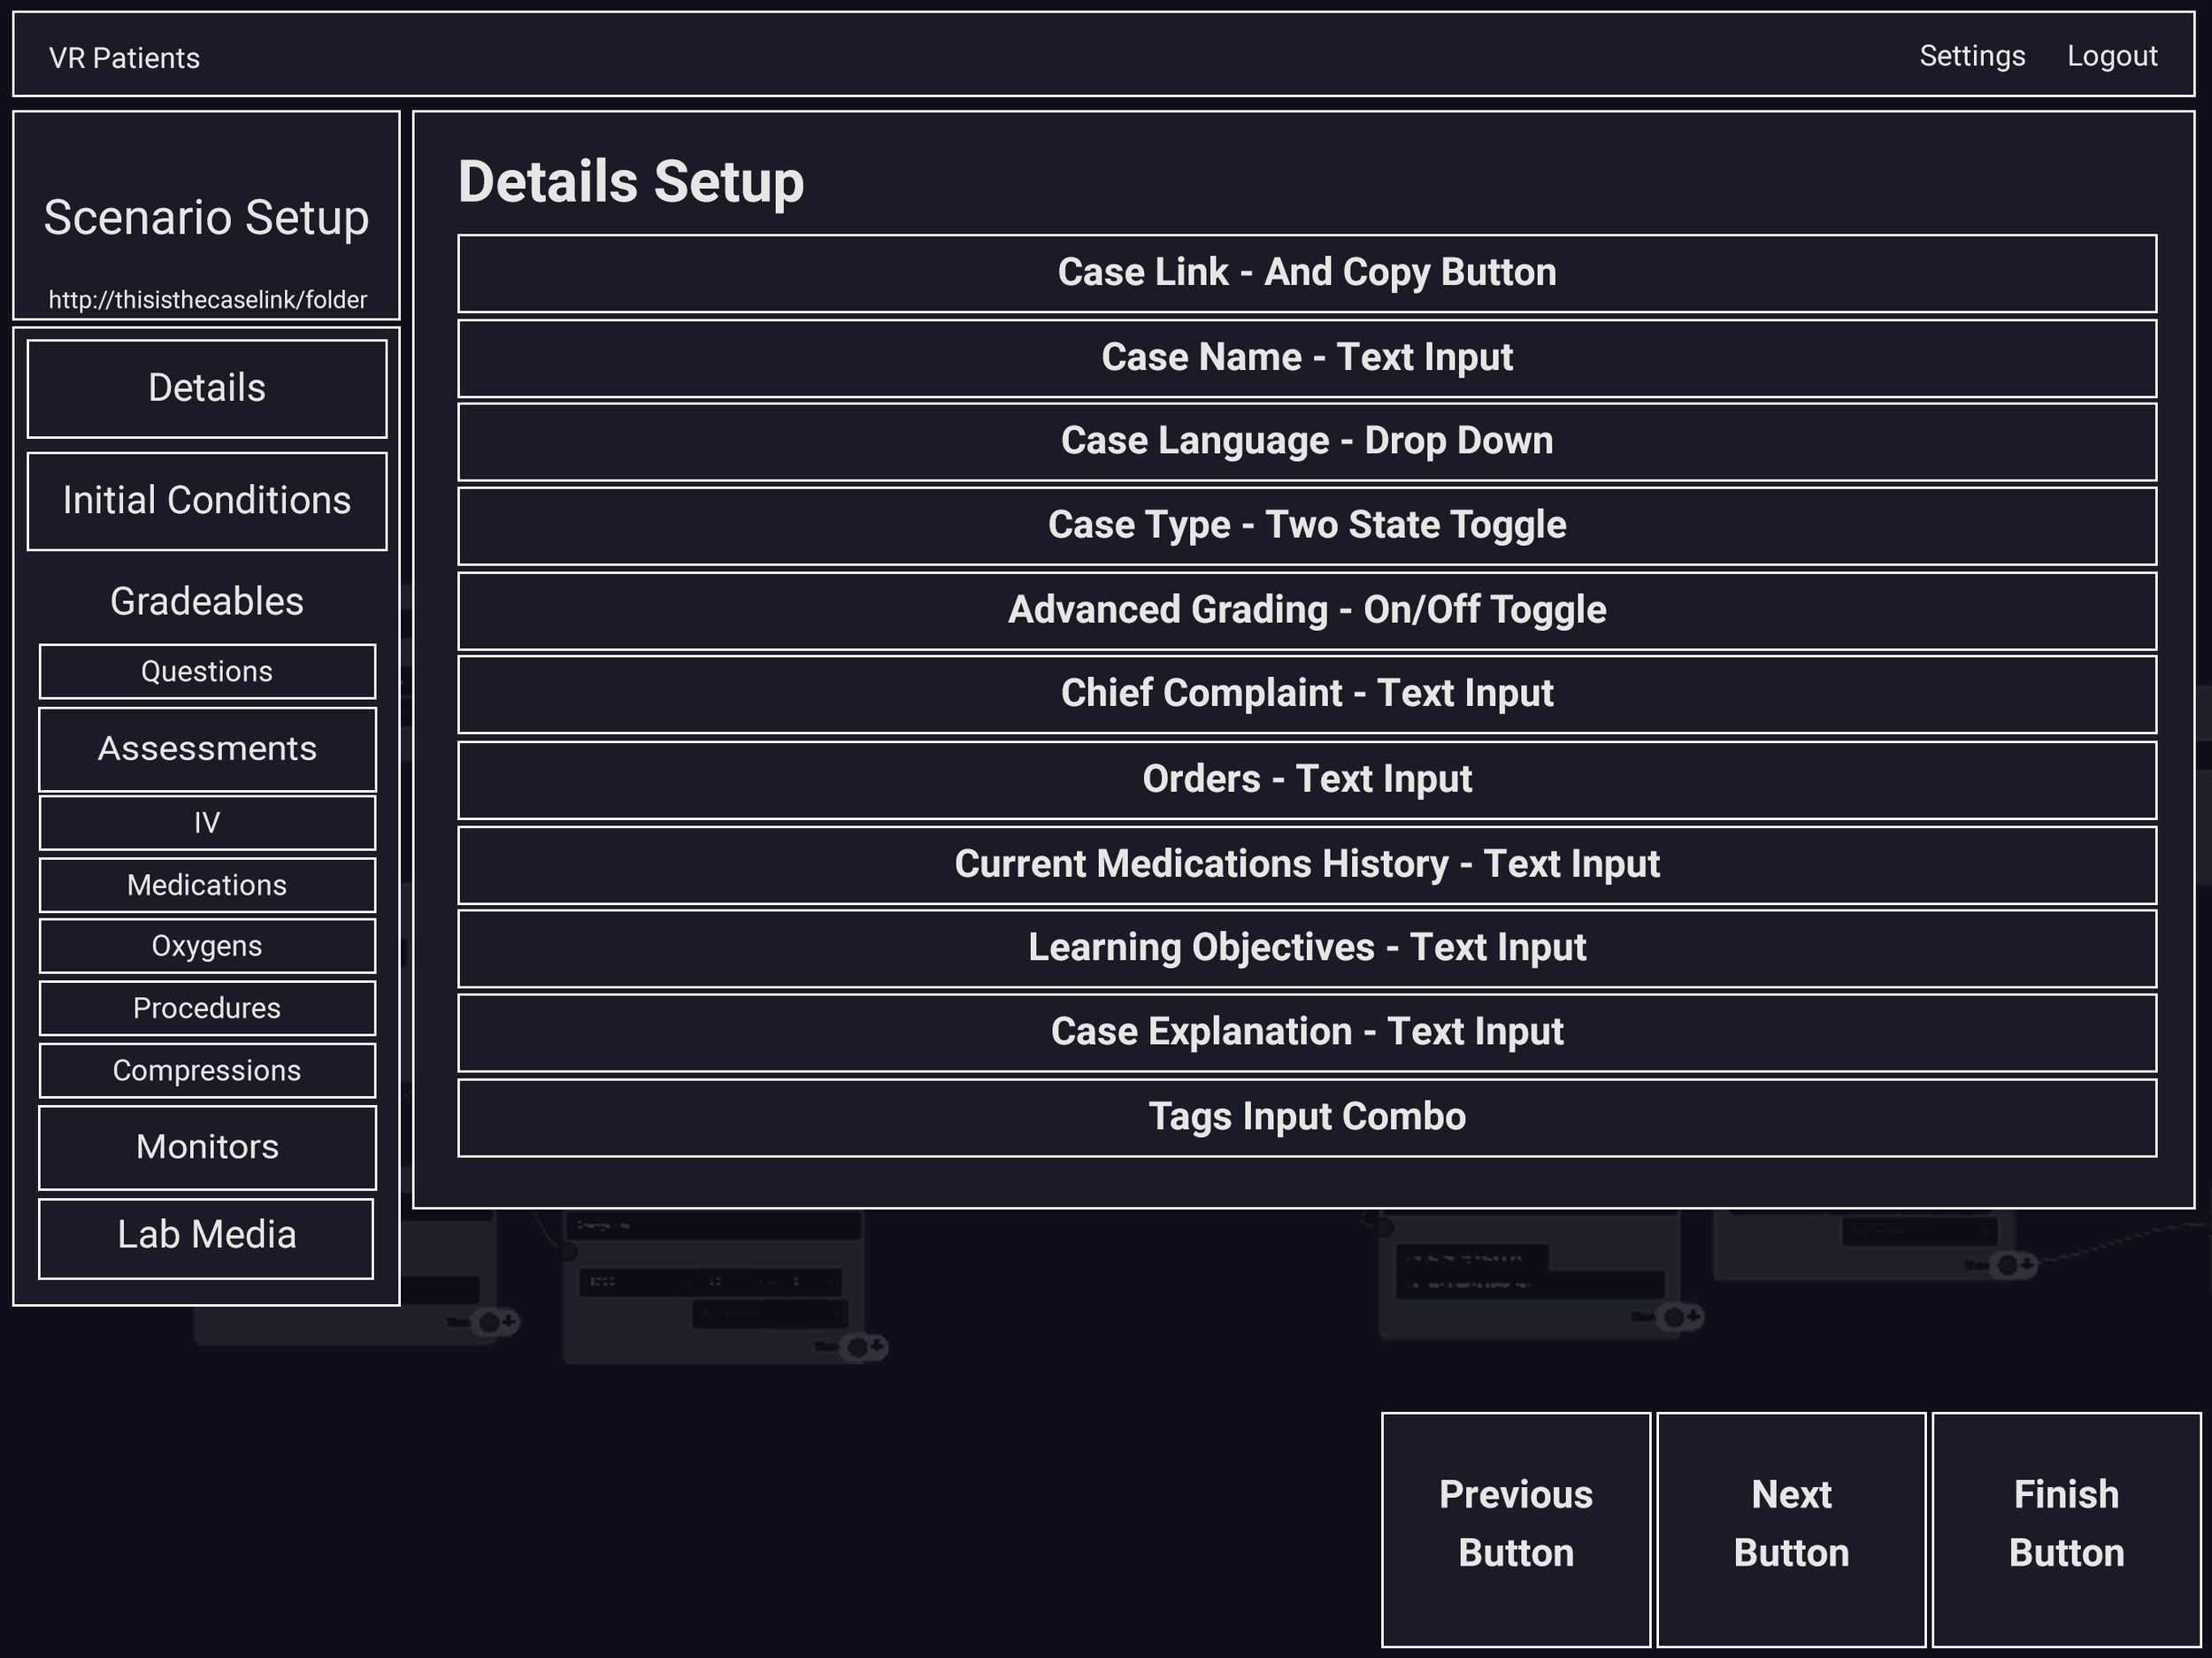2212x1658 pixels.
Task: Click the Case Link copy button row
Action: pos(1306,273)
